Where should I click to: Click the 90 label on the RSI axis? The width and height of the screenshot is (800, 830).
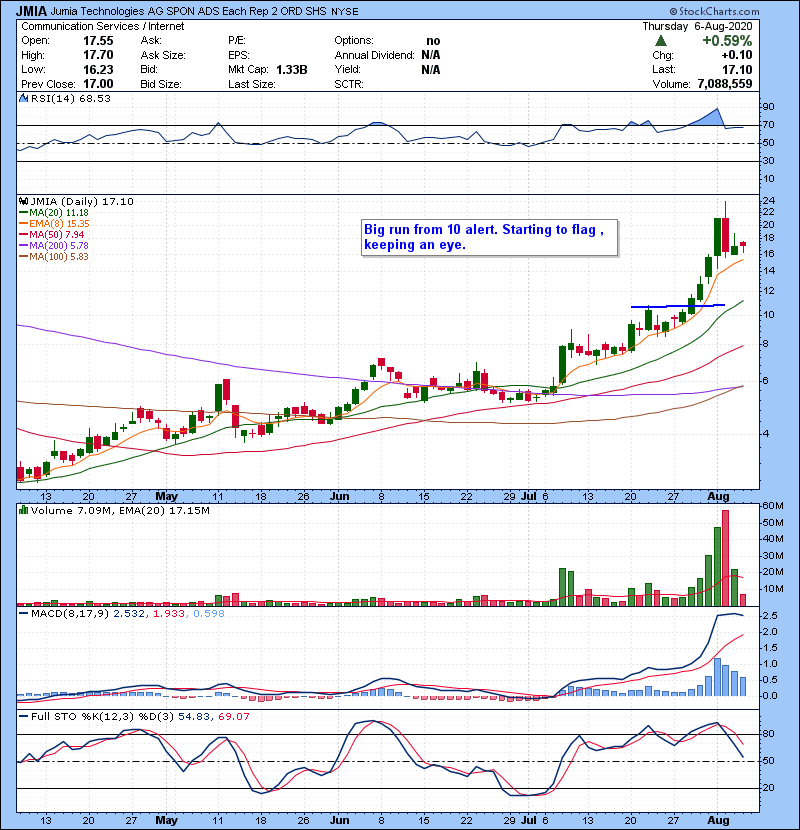[x=768, y=106]
